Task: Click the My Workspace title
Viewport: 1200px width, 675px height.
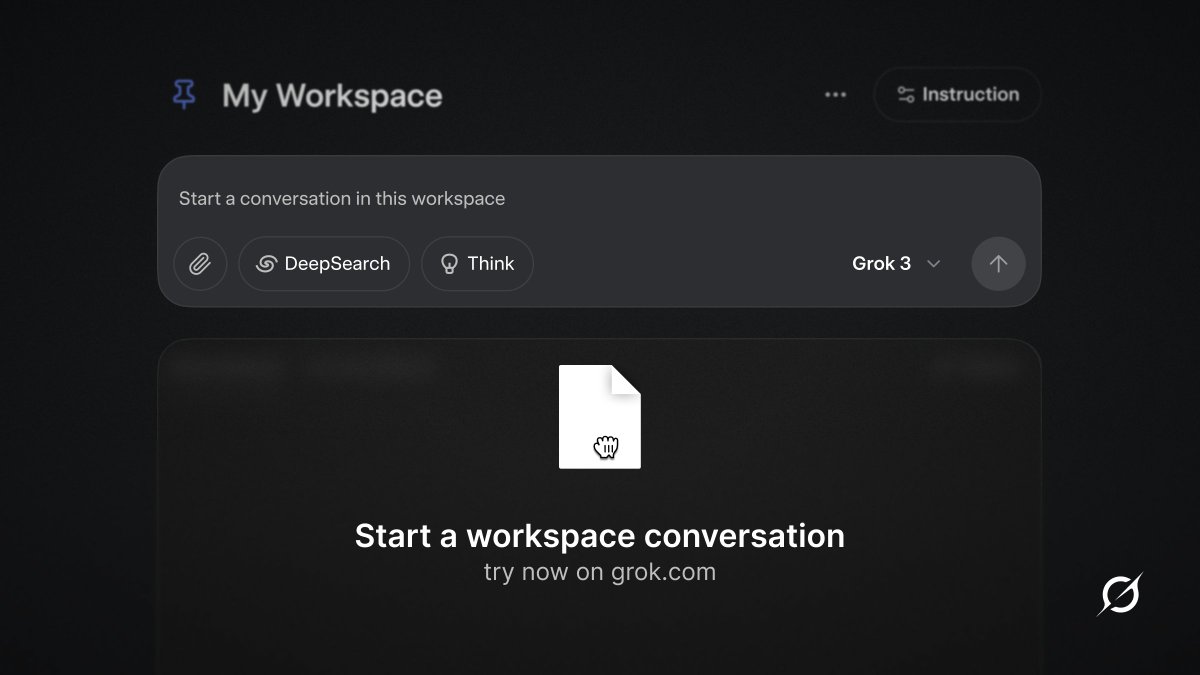Action: point(332,96)
